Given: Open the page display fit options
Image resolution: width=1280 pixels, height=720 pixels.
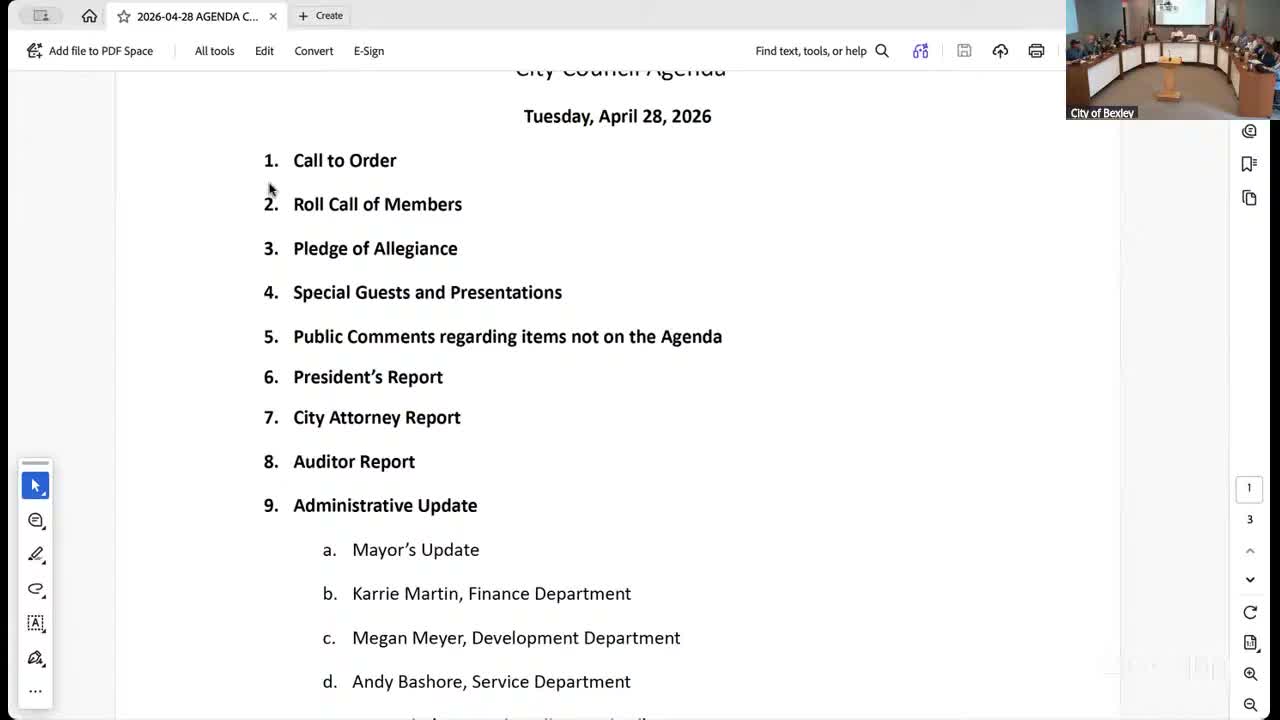Looking at the screenshot, I should pos(1250,643).
